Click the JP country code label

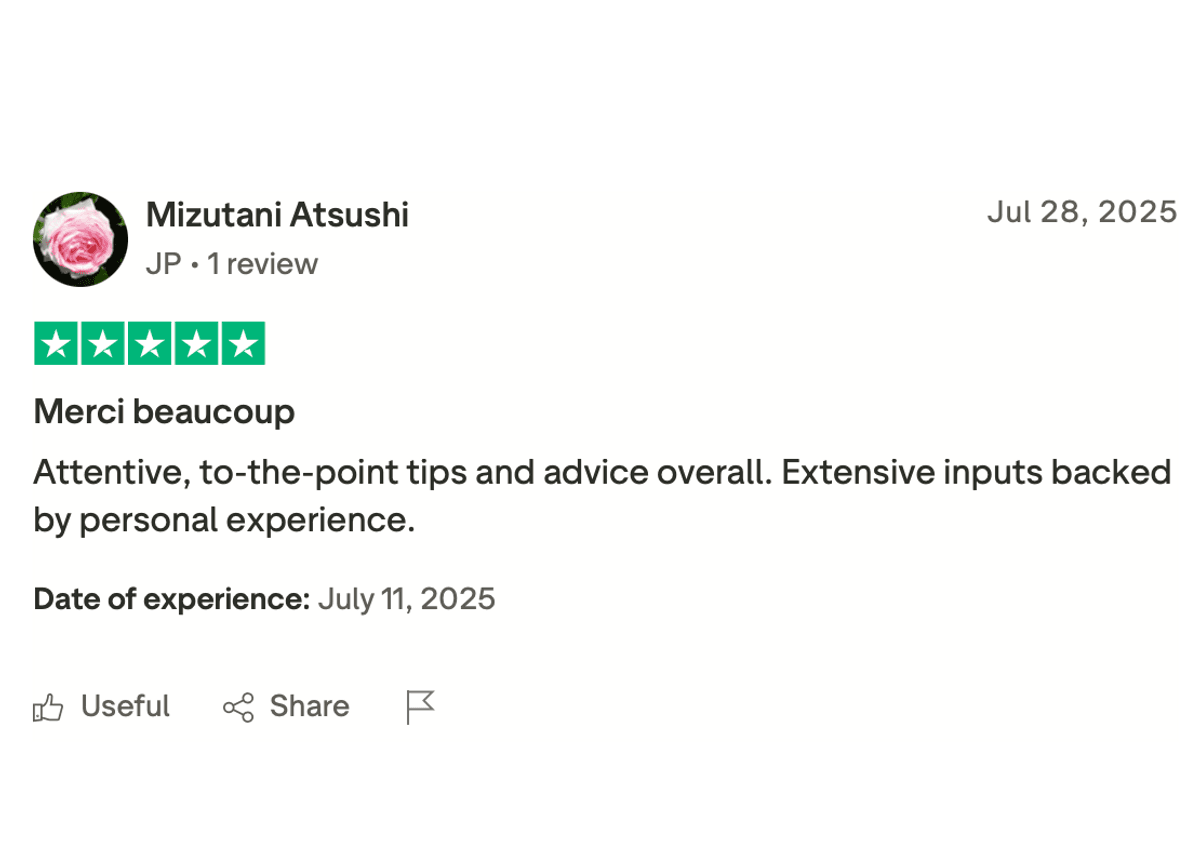click(163, 264)
